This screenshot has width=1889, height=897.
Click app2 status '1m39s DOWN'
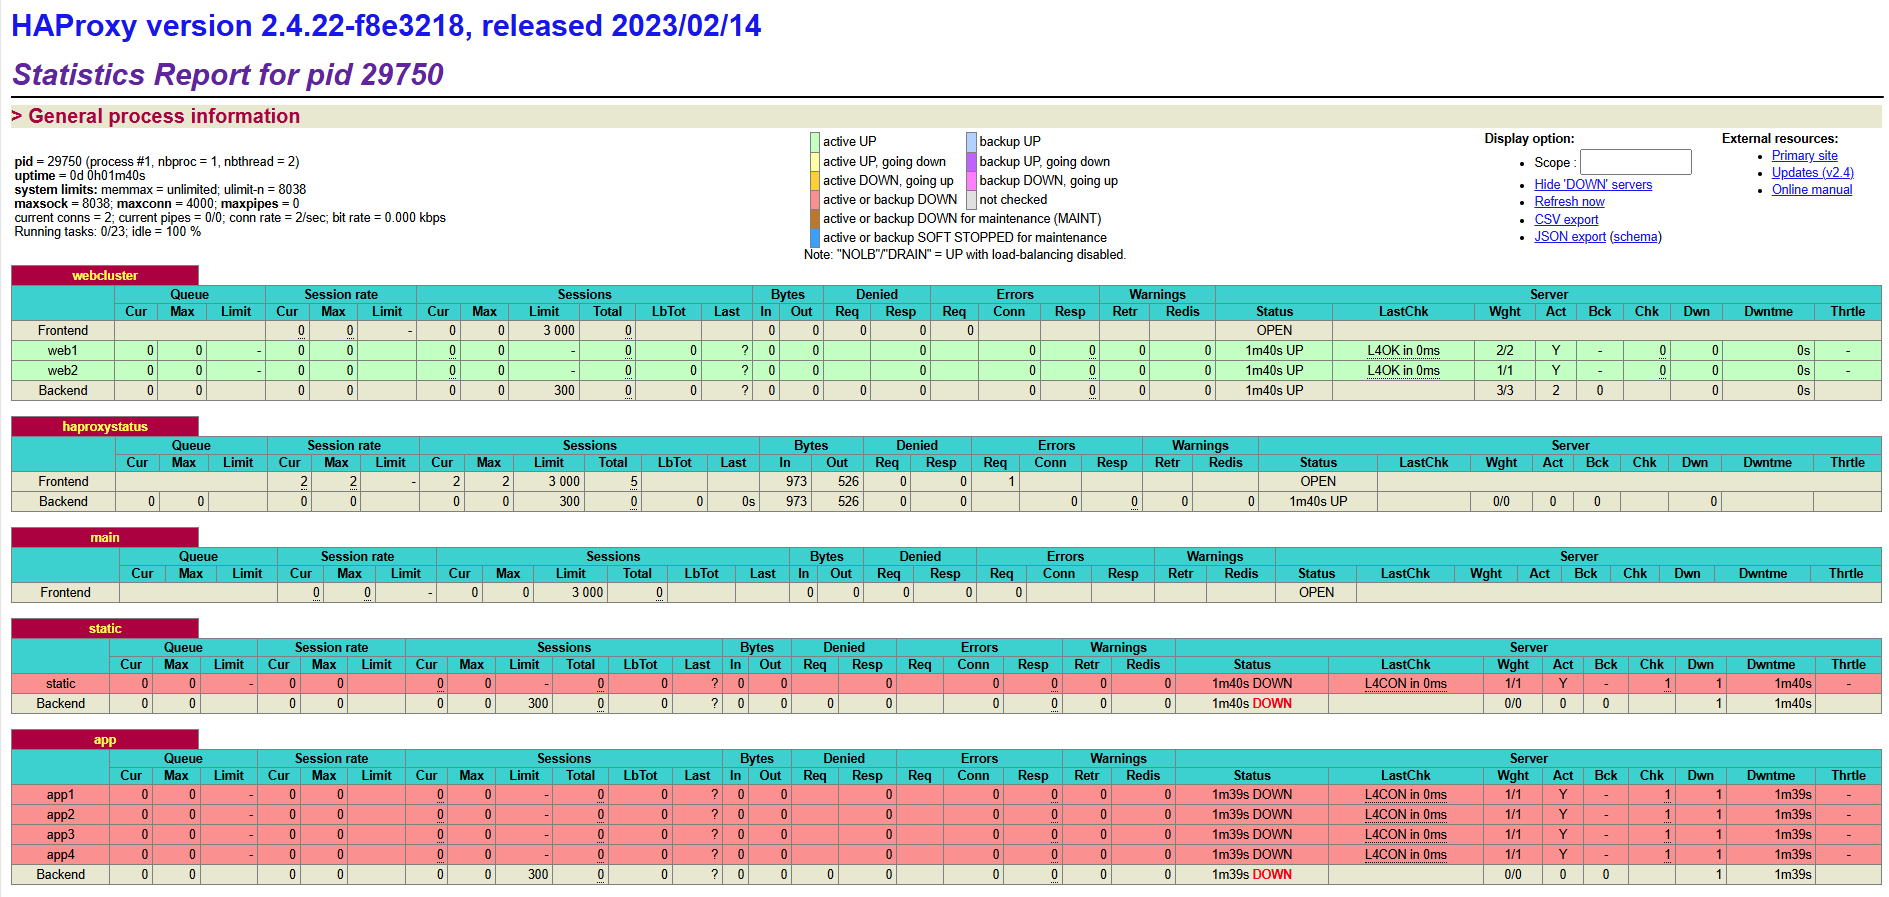coord(1252,814)
